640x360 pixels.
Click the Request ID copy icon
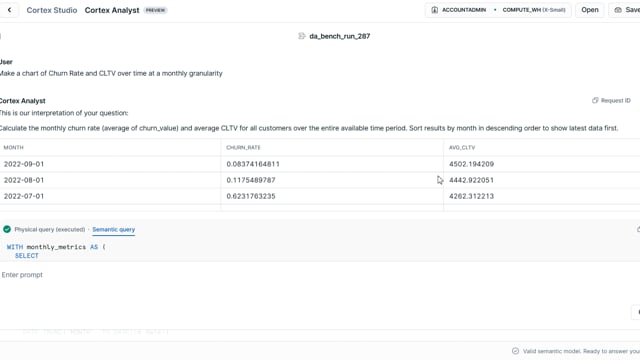[x=595, y=100]
